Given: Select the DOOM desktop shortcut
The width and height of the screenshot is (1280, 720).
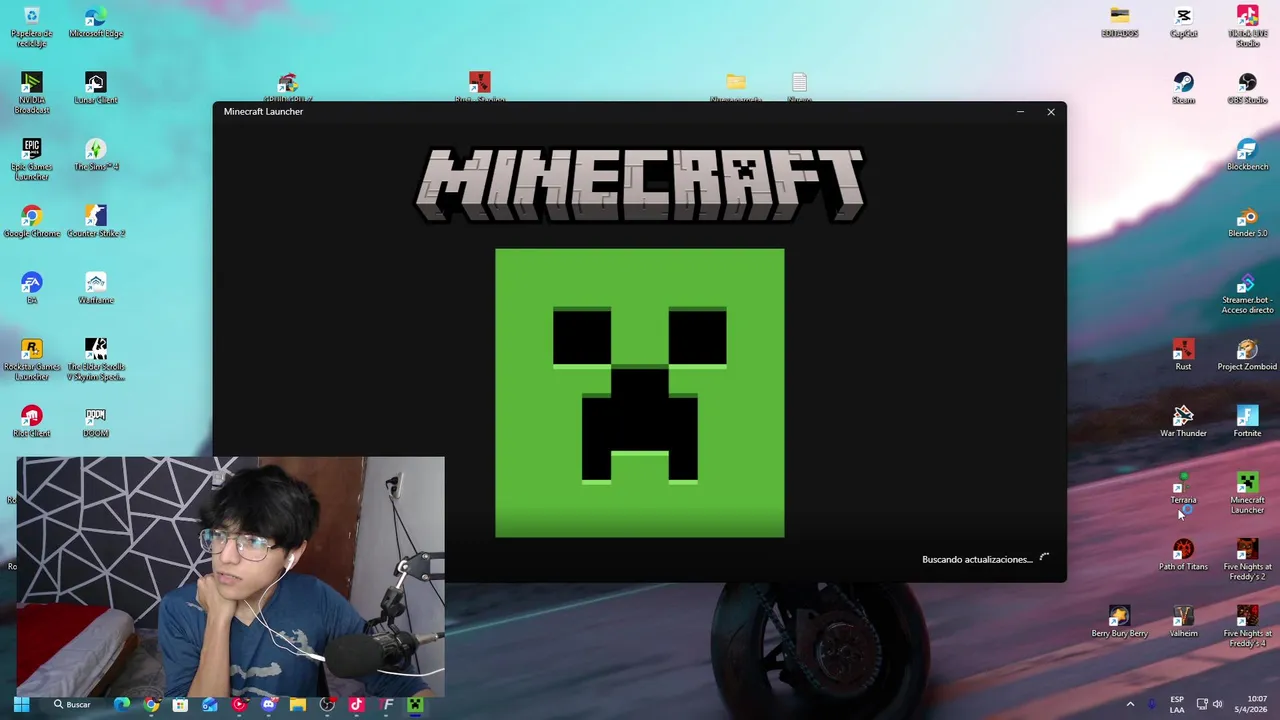Looking at the screenshot, I should (x=96, y=422).
